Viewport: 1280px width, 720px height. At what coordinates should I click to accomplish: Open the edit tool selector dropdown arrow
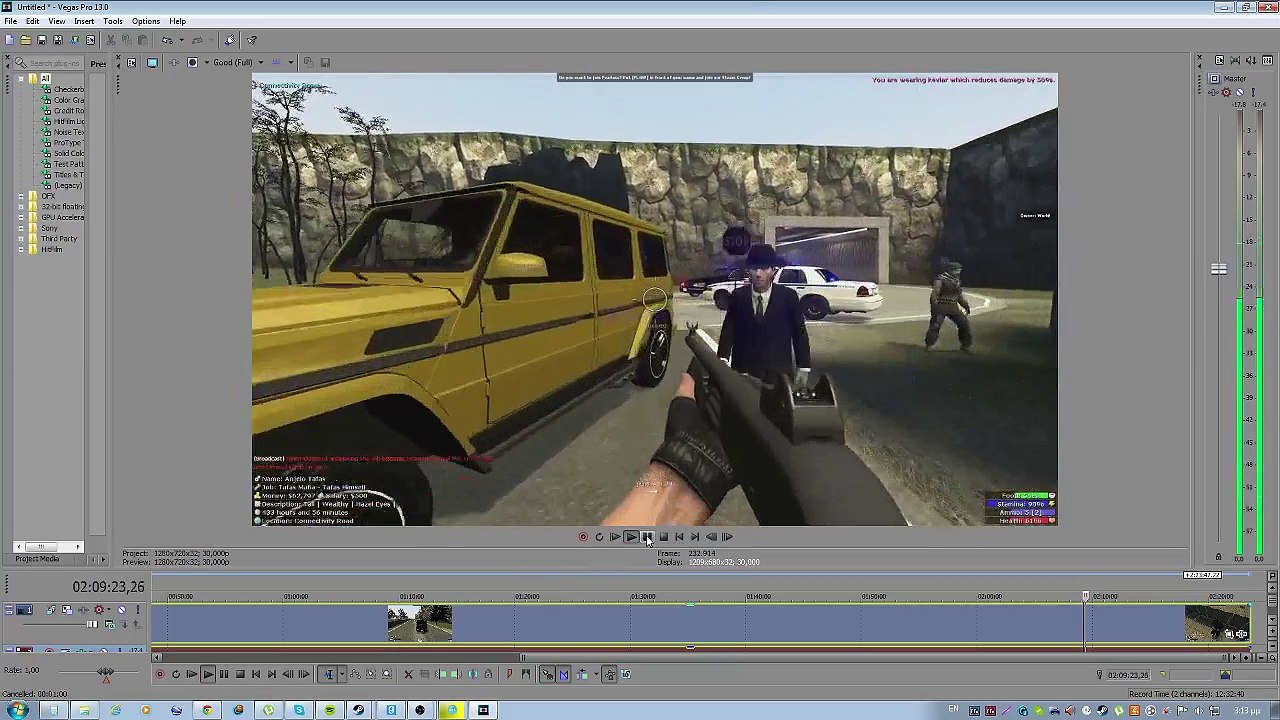click(x=342, y=674)
